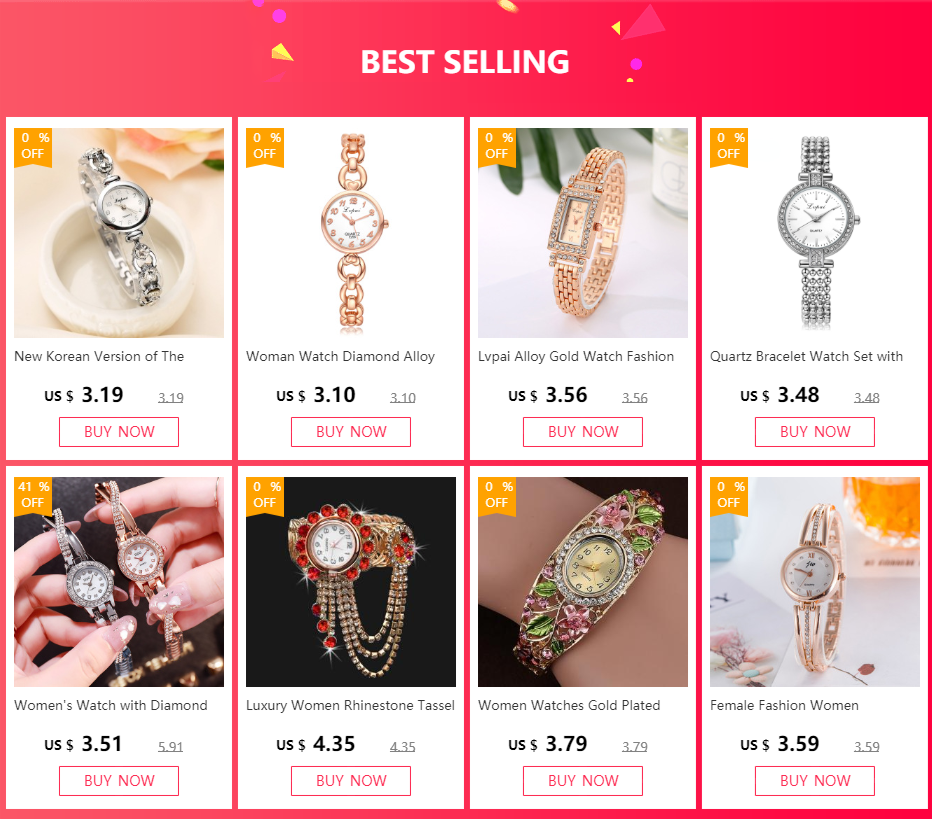Open the Female Fashion Women watch image

point(815,582)
